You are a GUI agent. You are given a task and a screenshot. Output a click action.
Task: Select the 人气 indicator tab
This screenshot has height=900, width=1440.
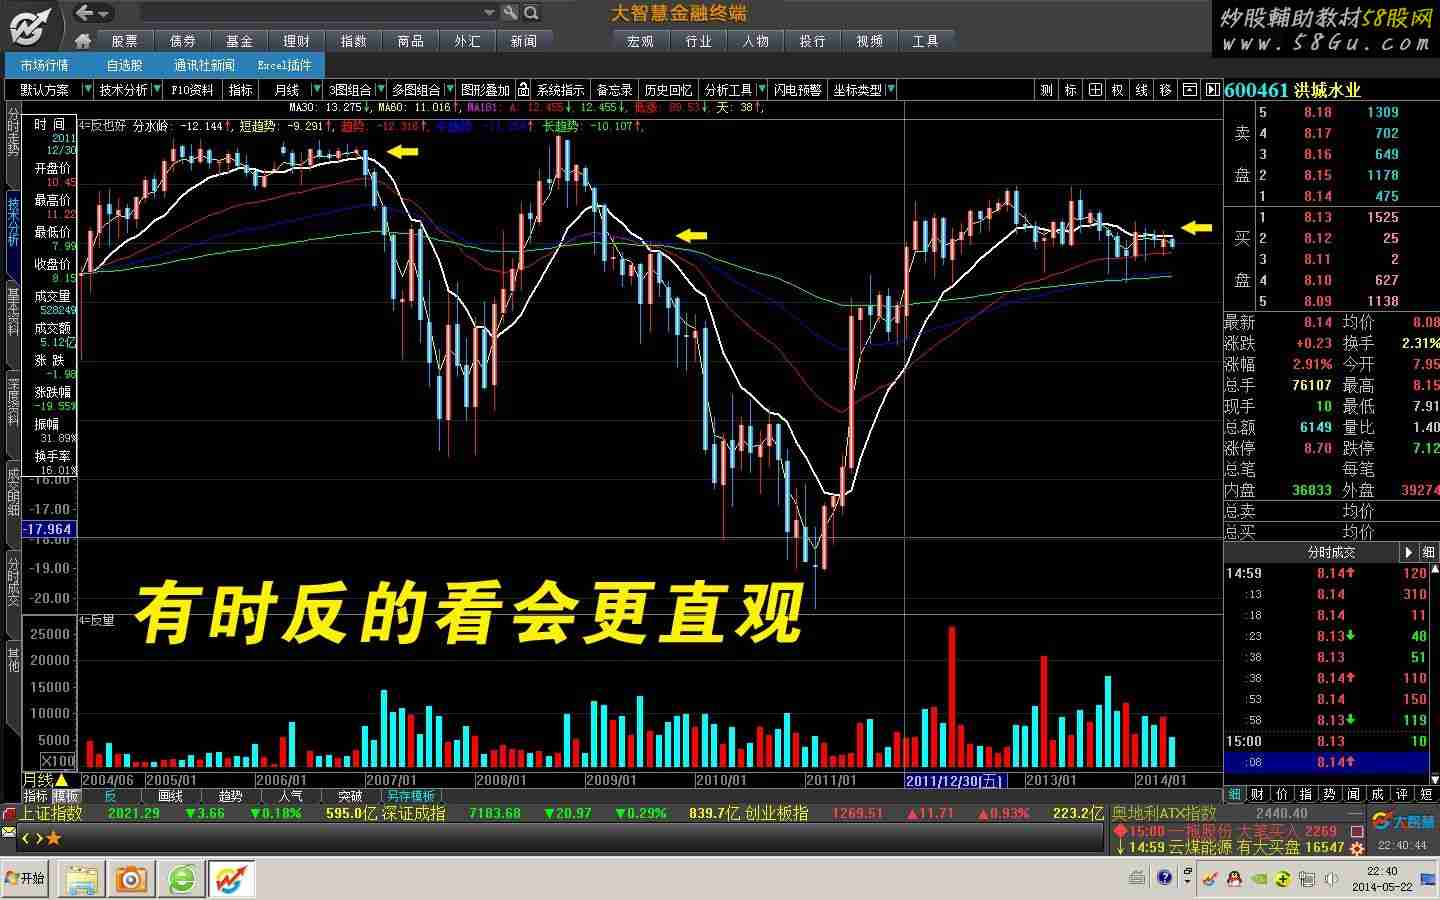[291, 797]
